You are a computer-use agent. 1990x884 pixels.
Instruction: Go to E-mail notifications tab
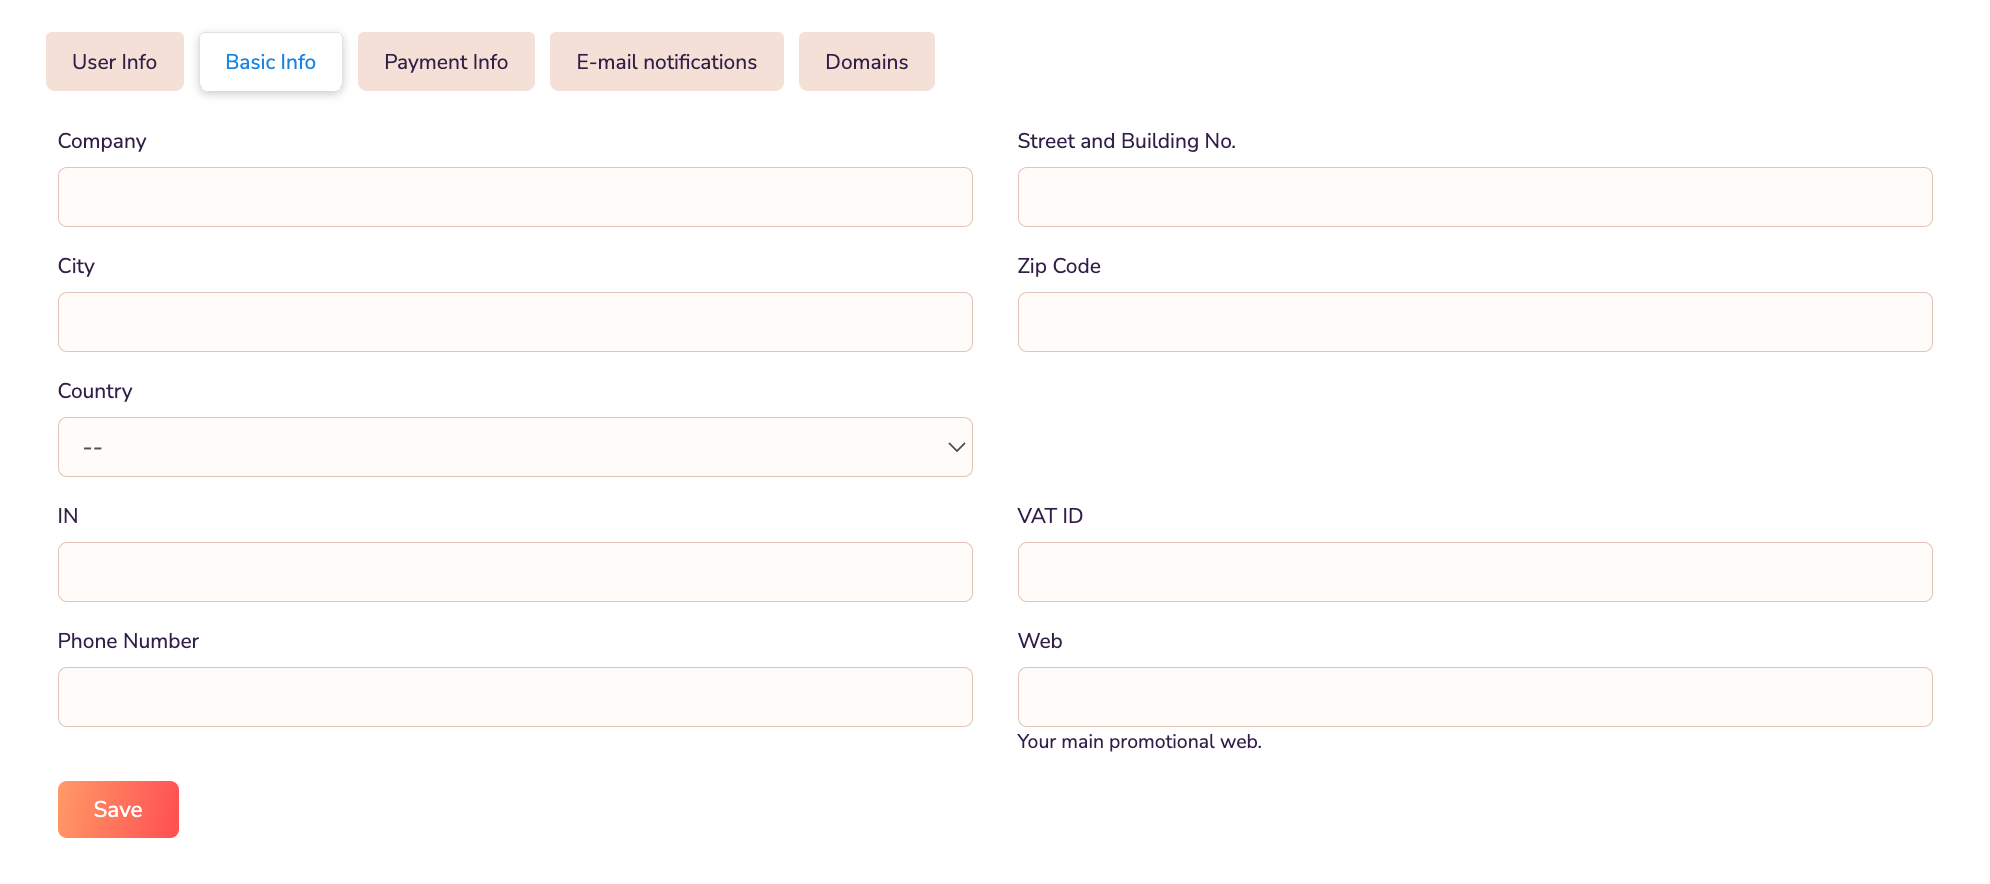pos(666,62)
